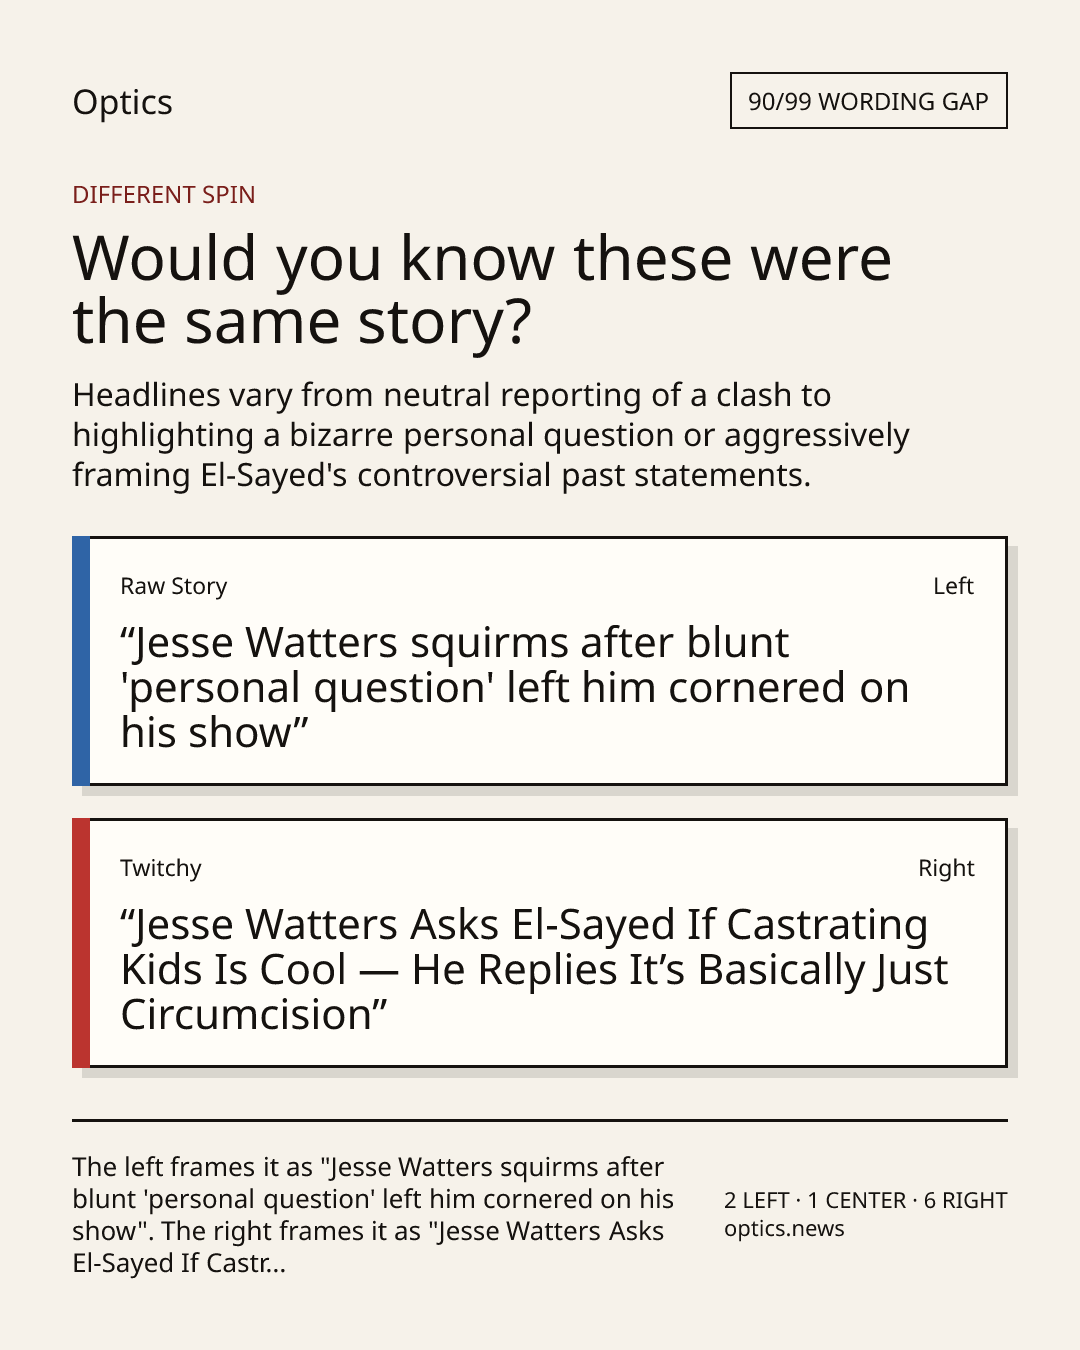The width and height of the screenshot is (1080, 1350).
Task: Click the Right bias label
Action: coord(946,868)
